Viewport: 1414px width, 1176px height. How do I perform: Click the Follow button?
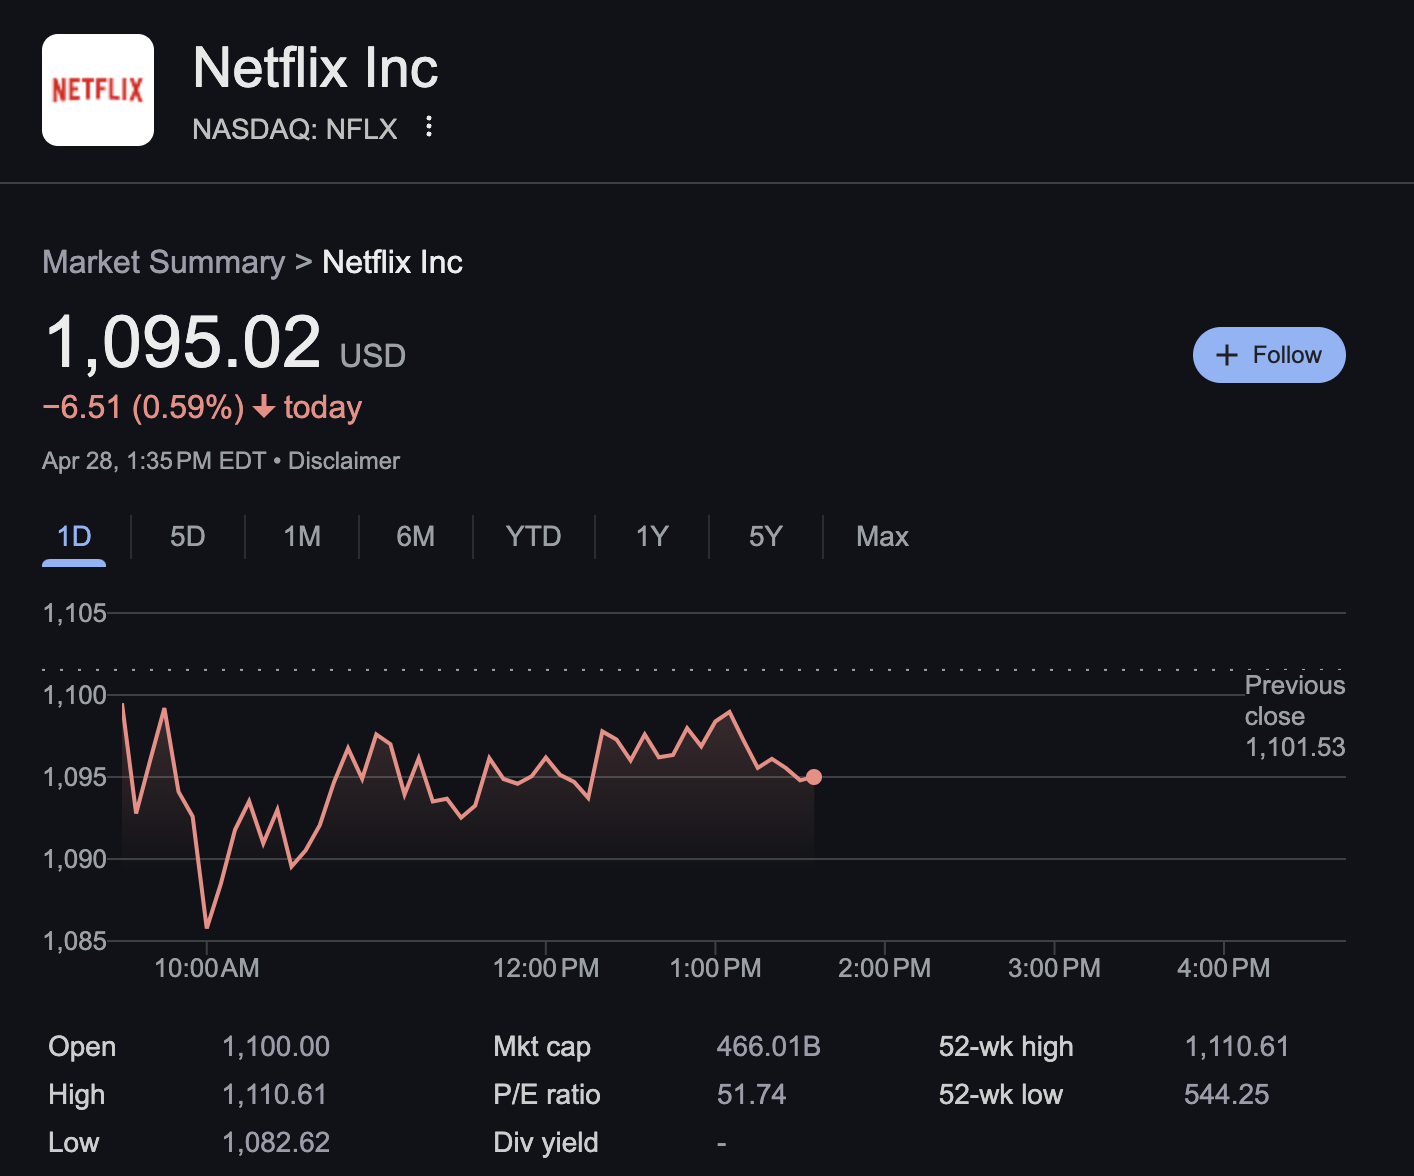click(1269, 355)
